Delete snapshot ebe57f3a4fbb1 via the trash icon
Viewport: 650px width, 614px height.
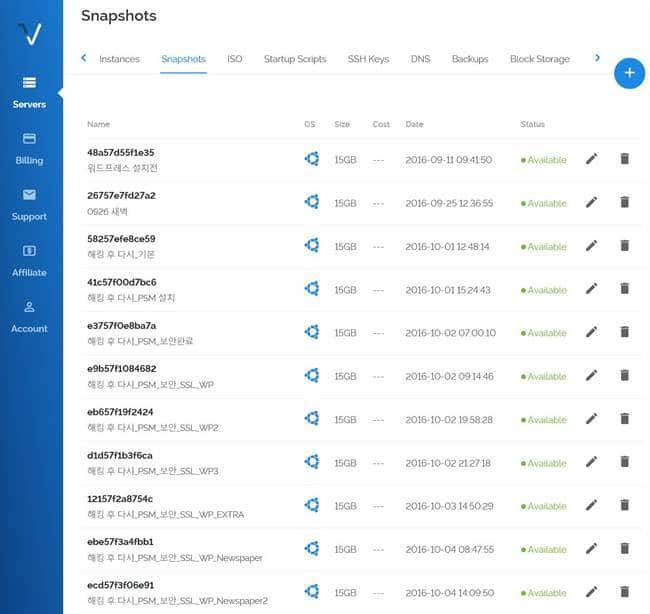[625, 549]
